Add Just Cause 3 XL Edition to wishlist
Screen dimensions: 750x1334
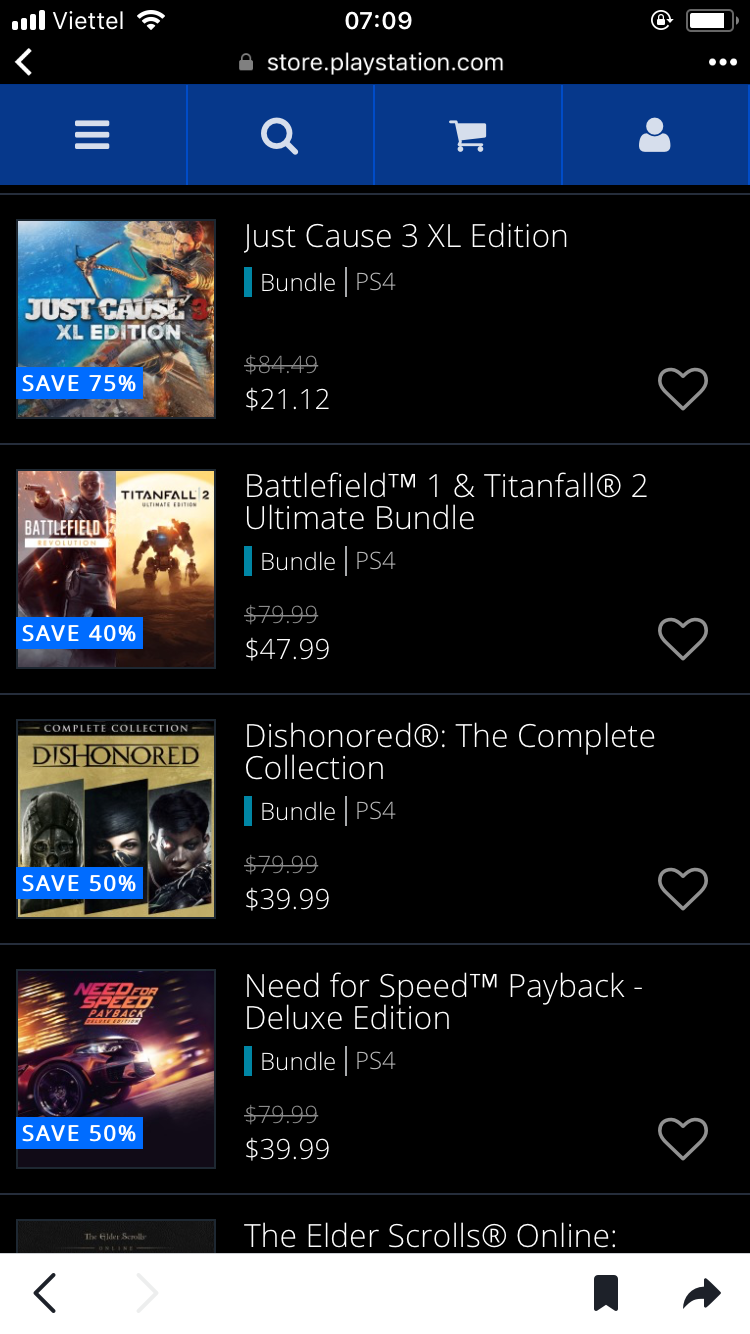[x=683, y=388]
